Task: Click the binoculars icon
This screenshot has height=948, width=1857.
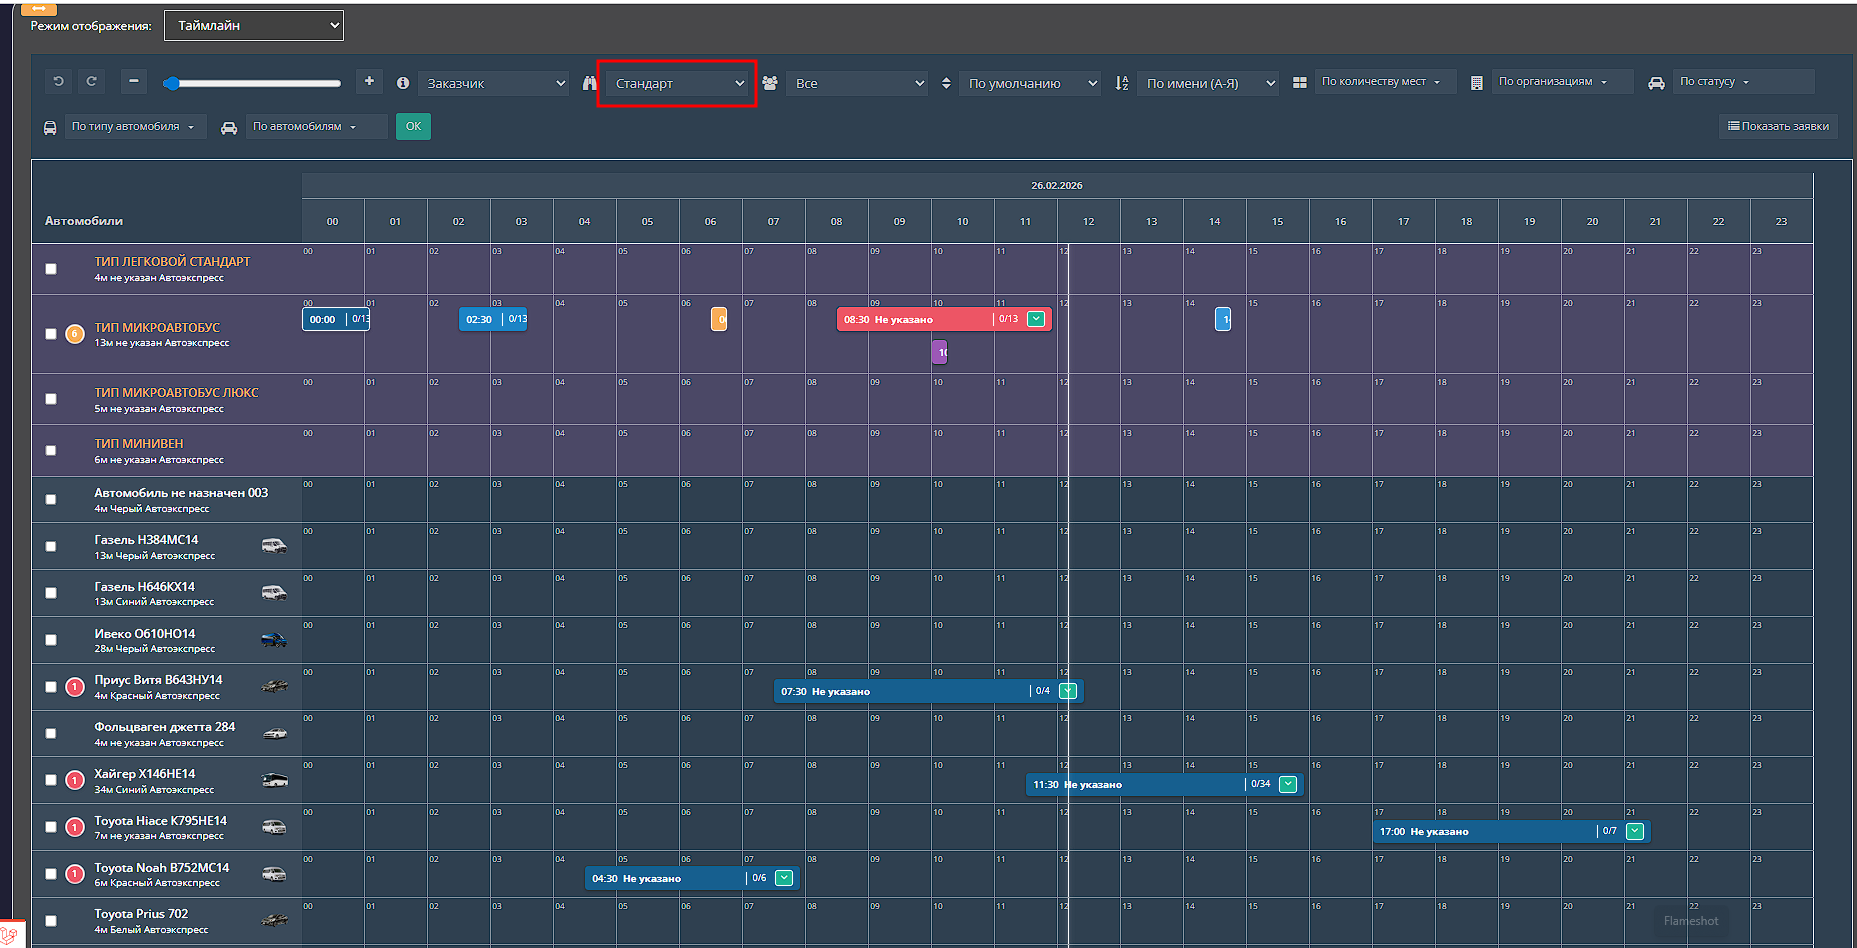Action: pyautogui.click(x=590, y=83)
